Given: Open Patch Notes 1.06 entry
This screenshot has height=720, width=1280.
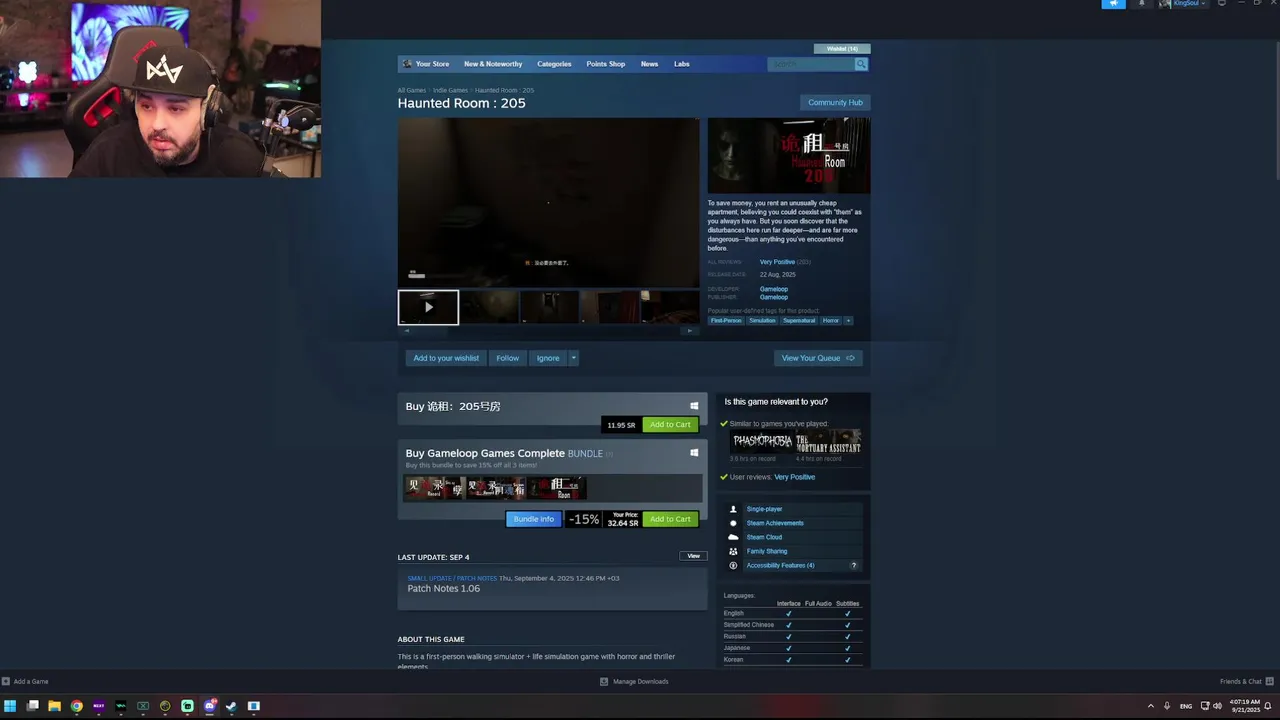Looking at the screenshot, I should coord(444,588).
